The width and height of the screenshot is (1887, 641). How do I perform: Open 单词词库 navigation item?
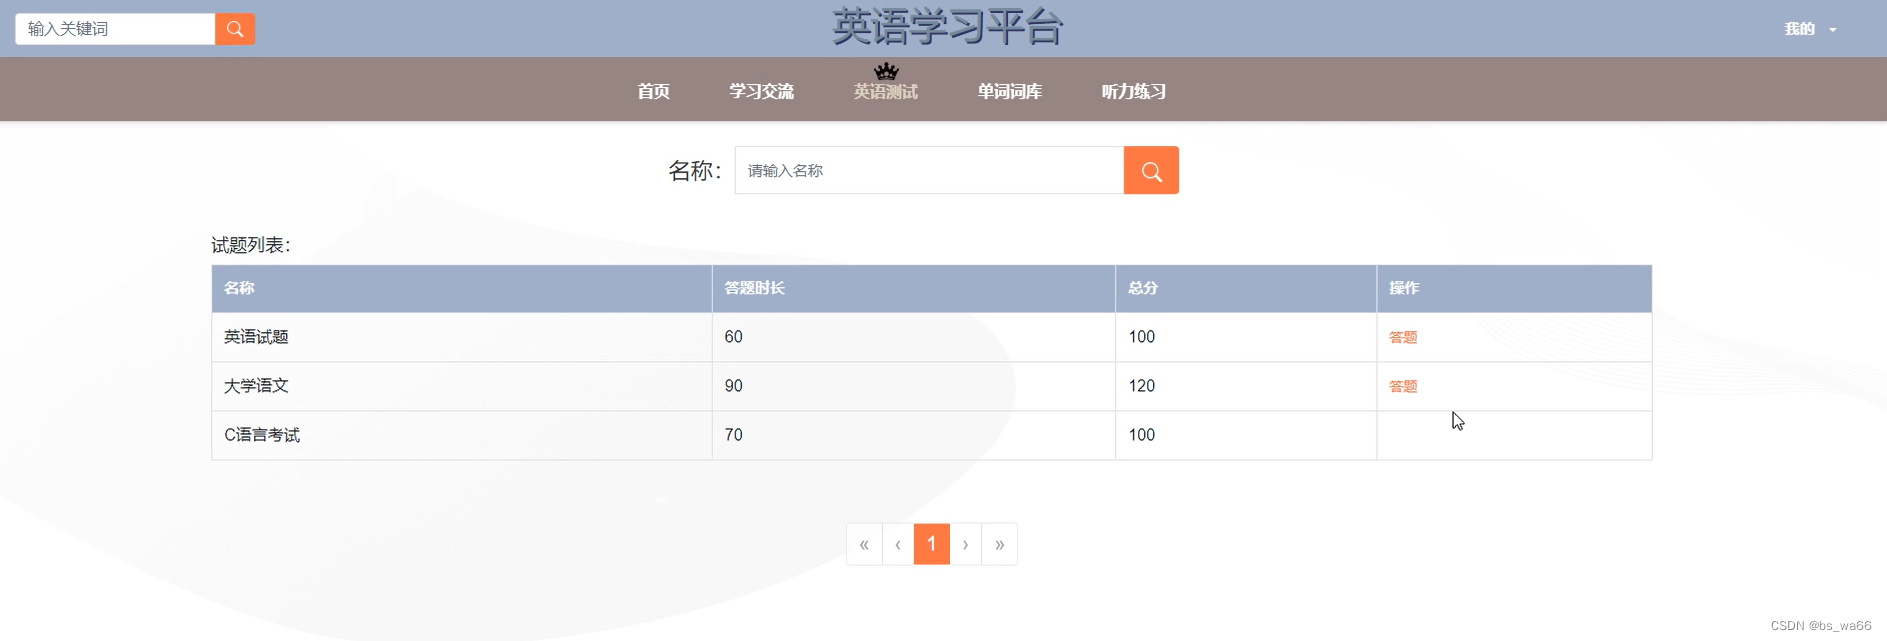[1010, 91]
